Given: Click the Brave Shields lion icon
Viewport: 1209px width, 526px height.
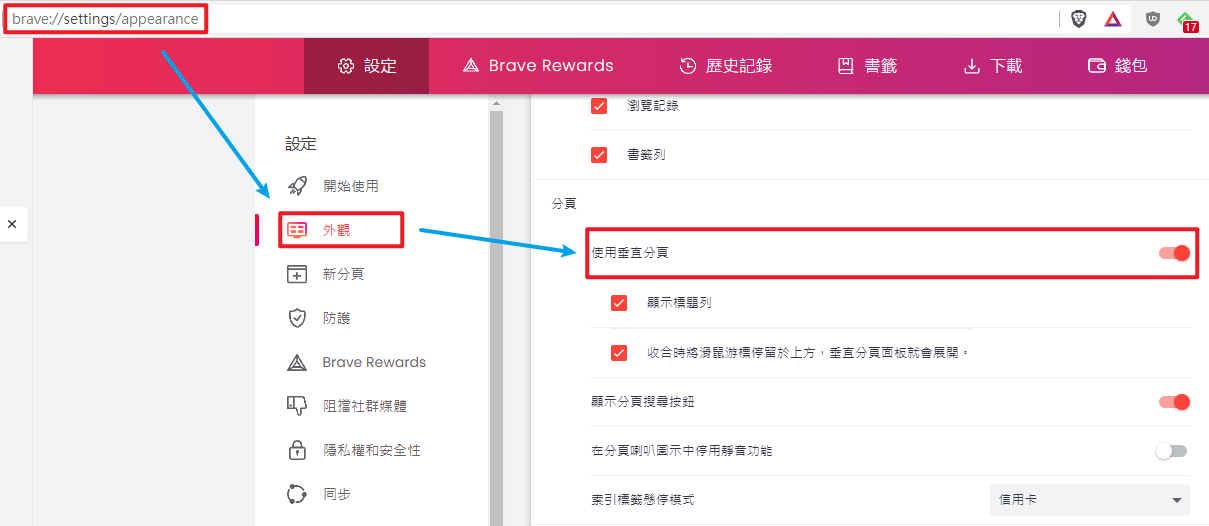Looking at the screenshot, I should pos(1079,19).
